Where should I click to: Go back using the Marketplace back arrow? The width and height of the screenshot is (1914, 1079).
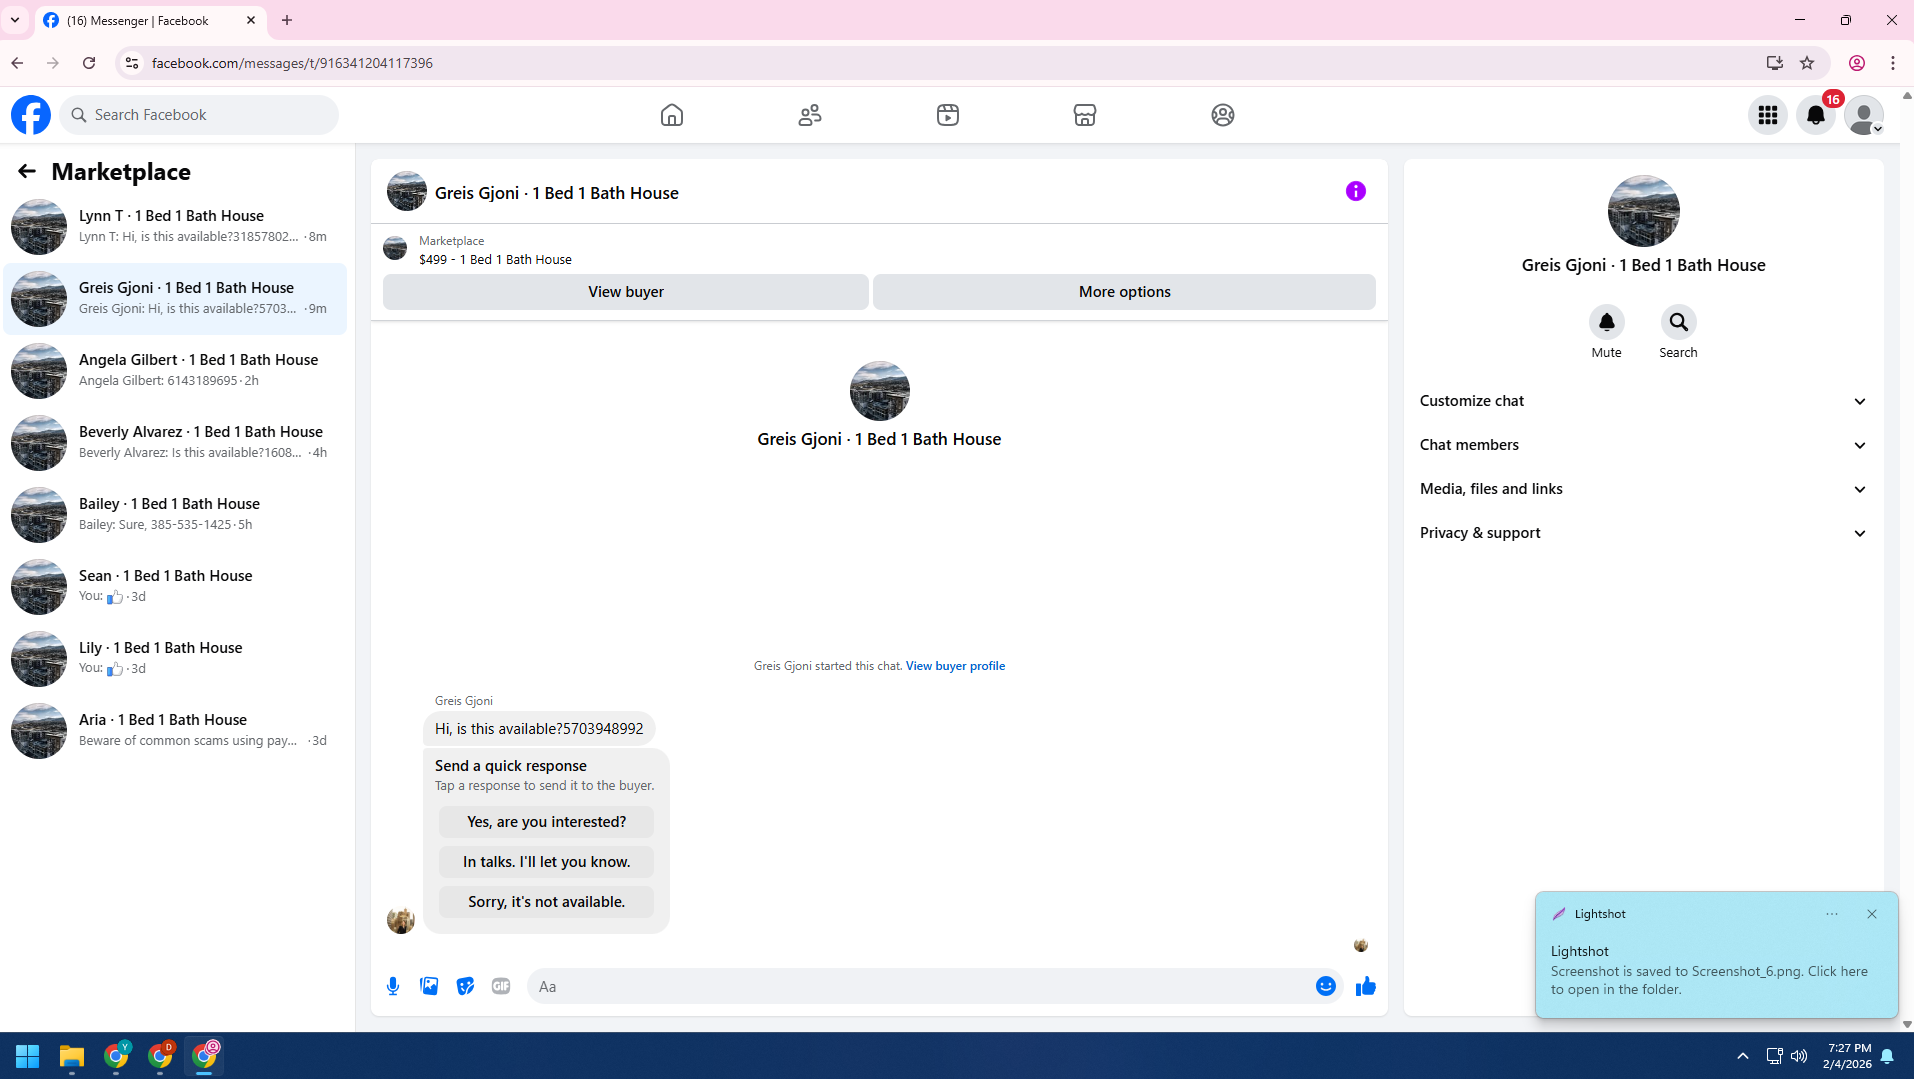coord(27,171)
